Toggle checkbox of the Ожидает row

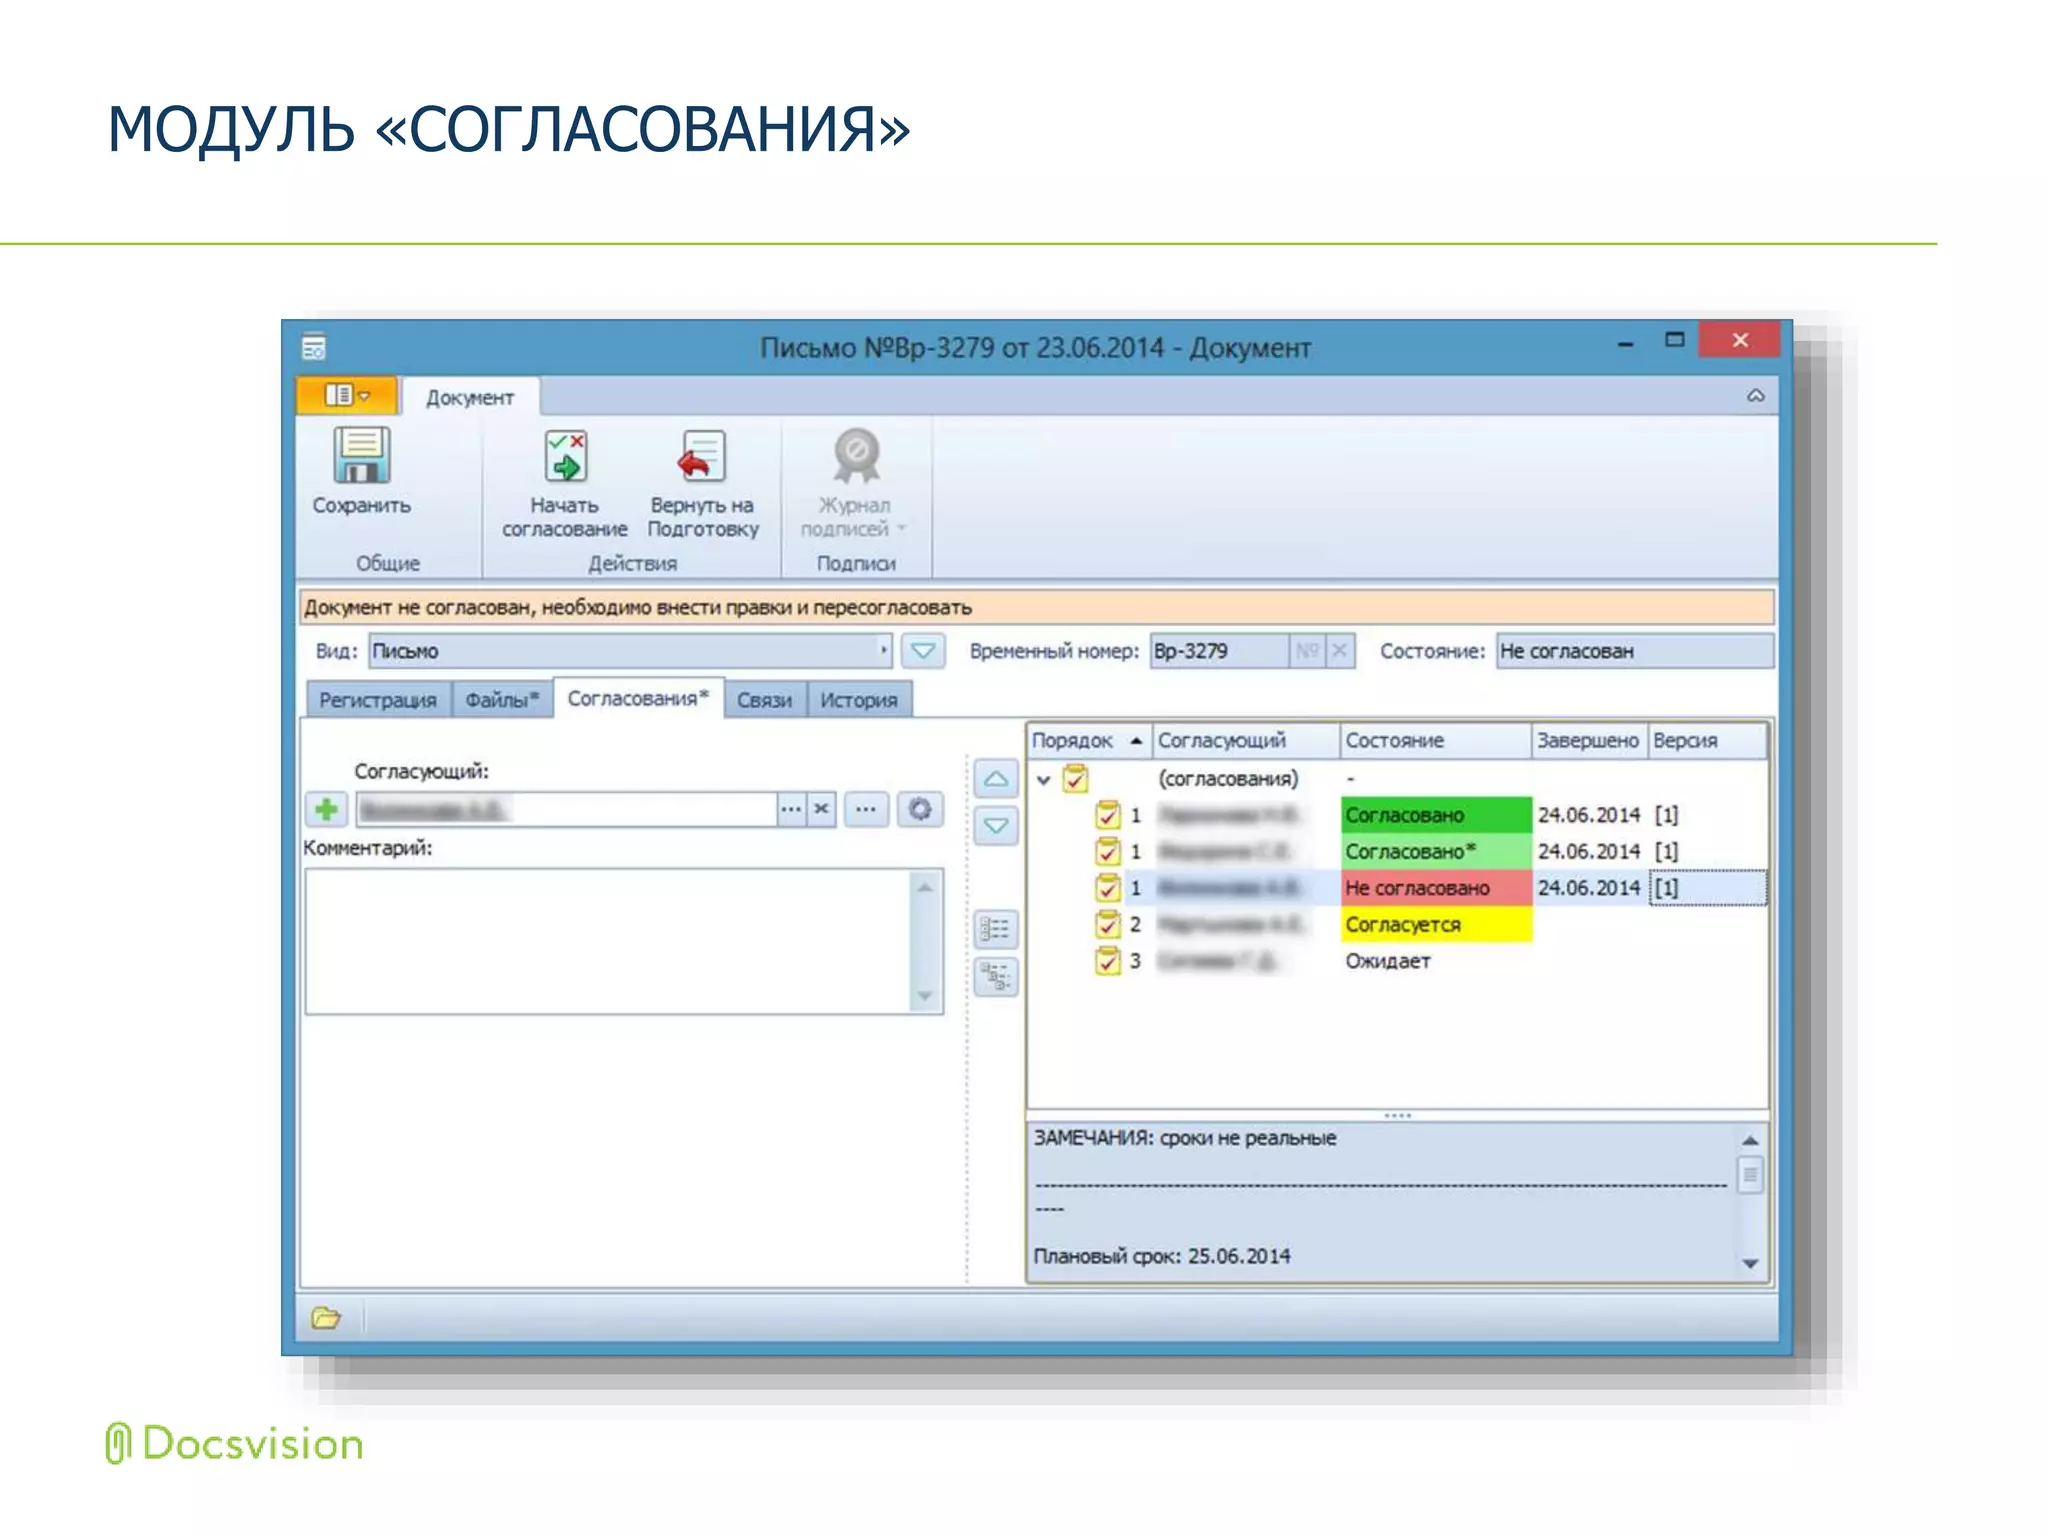(x=1107, y=961)
